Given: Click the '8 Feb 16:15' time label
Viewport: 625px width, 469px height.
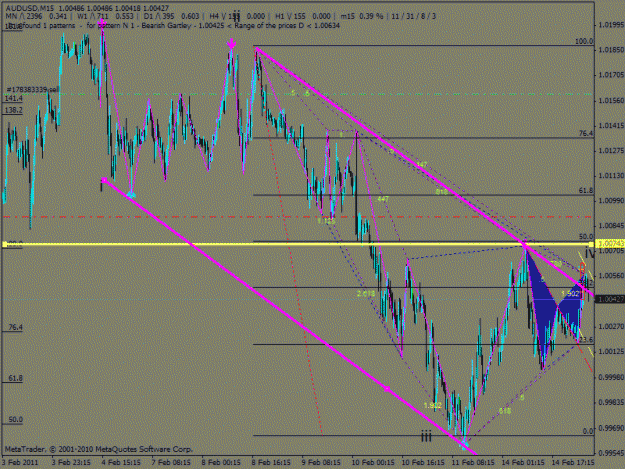Looking at the screenshot, I should coord(271,463).
